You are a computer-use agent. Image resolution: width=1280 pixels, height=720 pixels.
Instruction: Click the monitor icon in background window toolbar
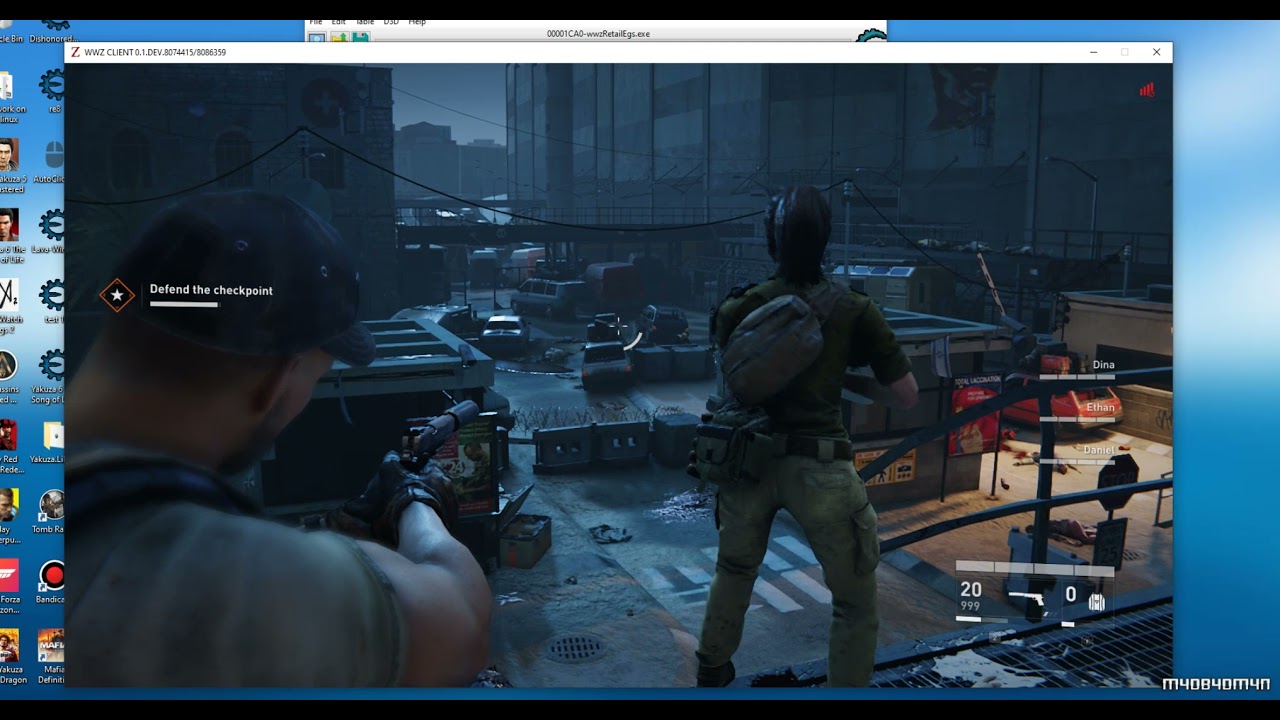pos(317,38)
